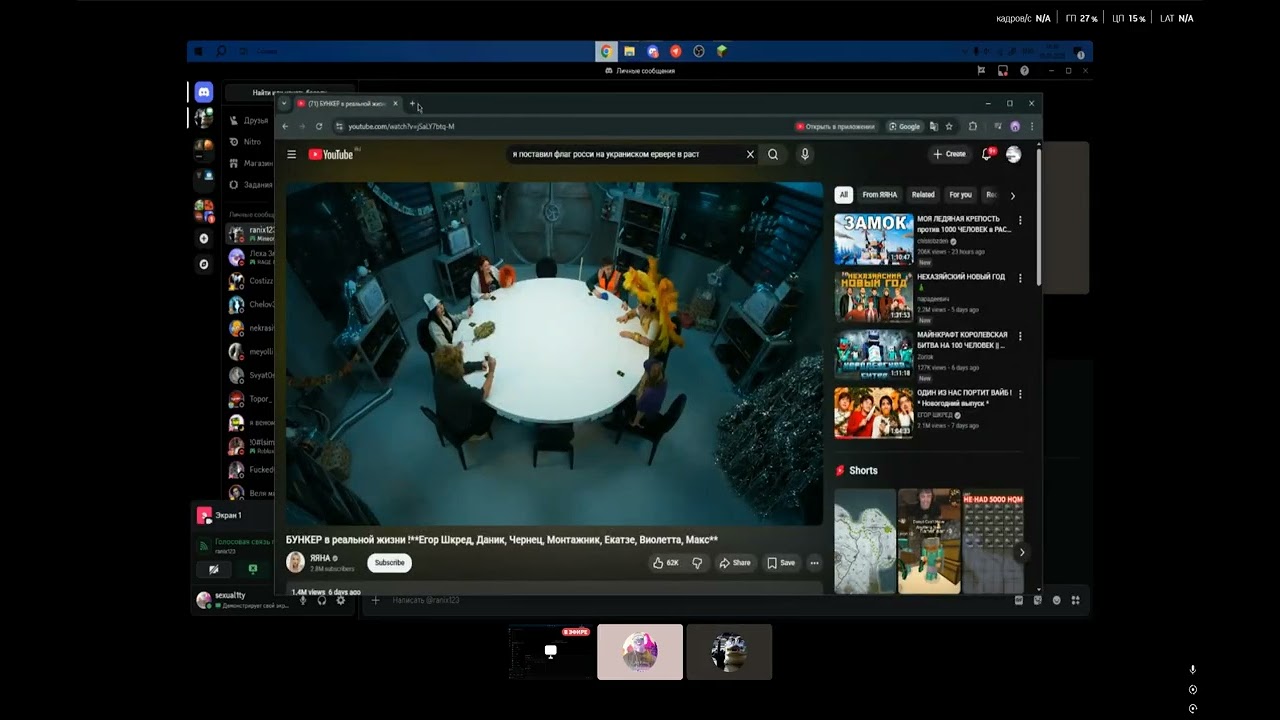Viewport: 1280px width, 720px height.
Task: Add a server in Discord sidebar
Action: coord(204,238)
